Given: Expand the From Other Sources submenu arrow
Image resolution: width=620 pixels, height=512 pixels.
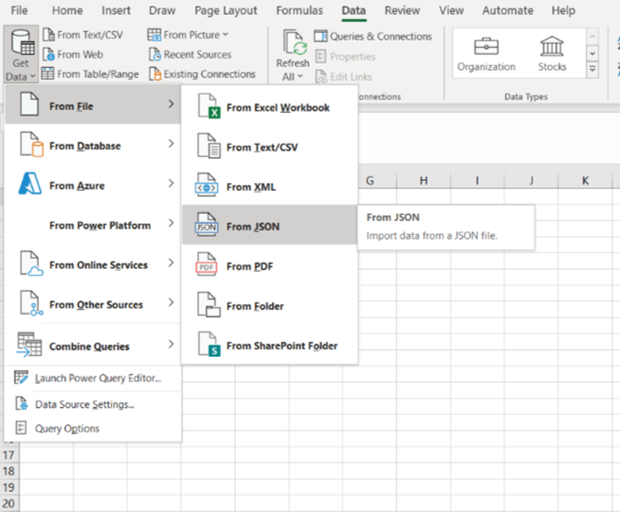Looking at the screenshot, I should coord(171,302).
